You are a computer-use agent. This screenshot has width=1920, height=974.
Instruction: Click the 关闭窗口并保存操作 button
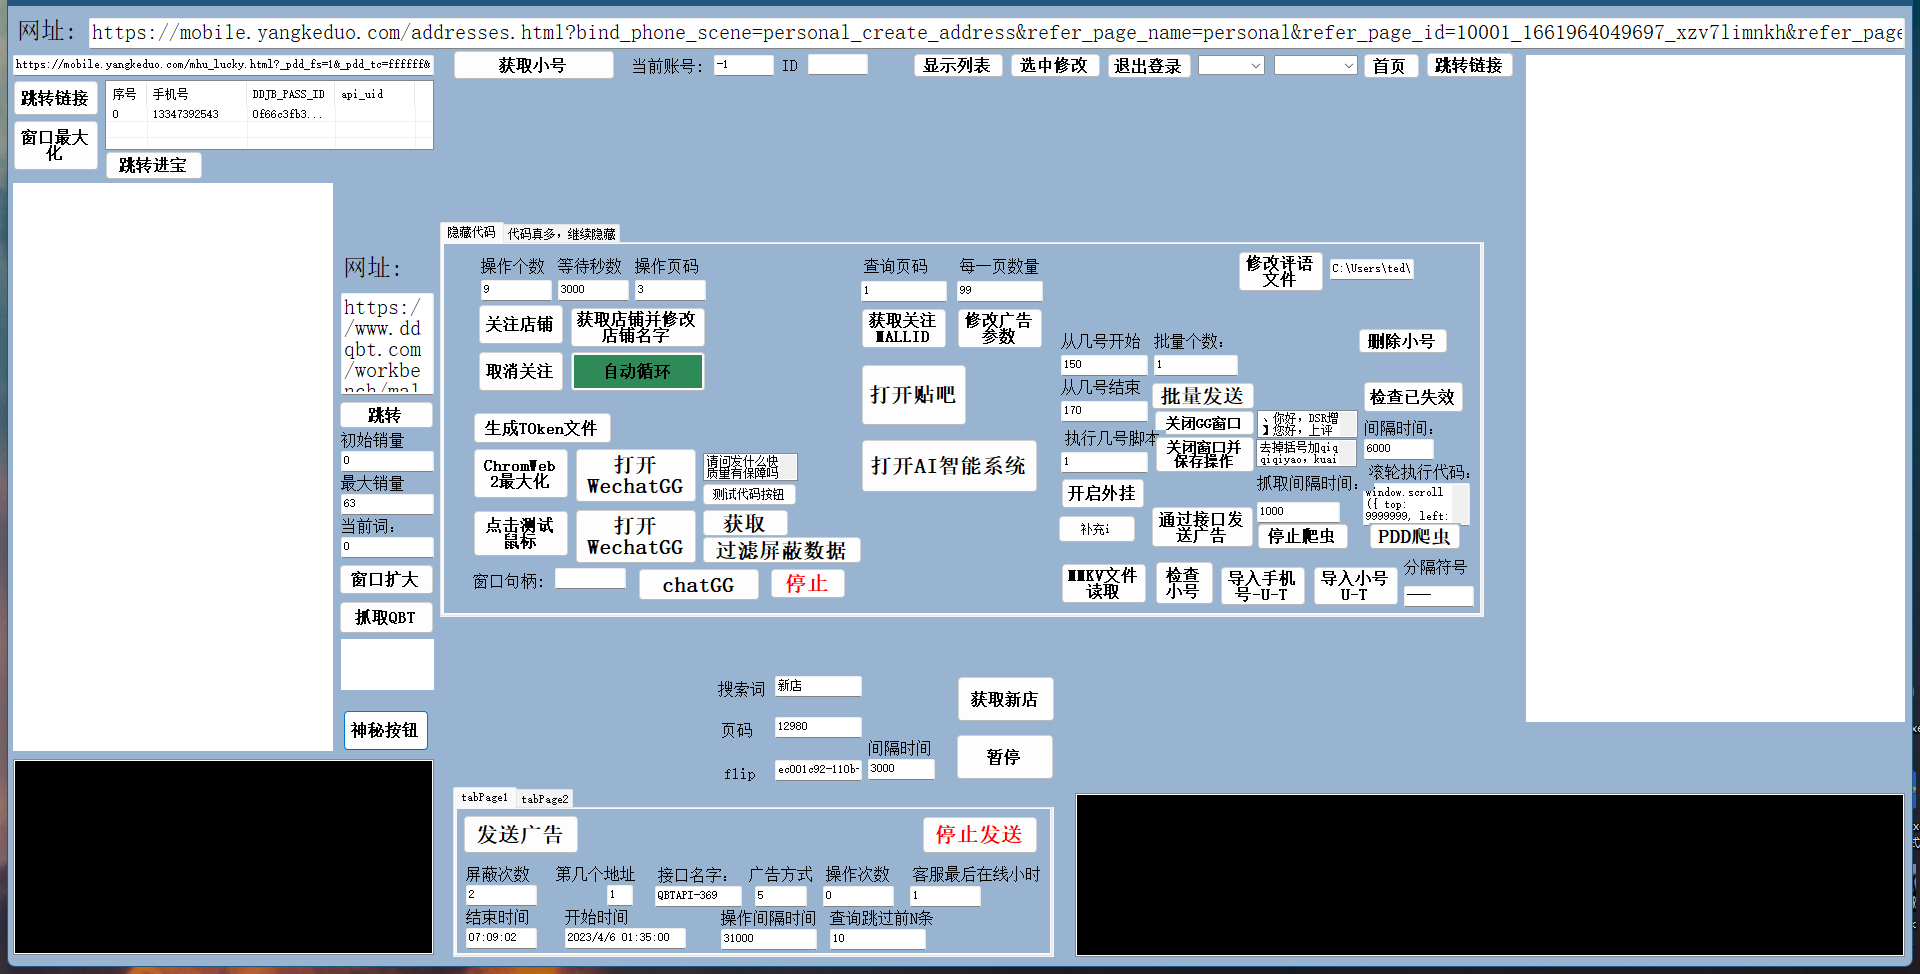pos(1203,454)
